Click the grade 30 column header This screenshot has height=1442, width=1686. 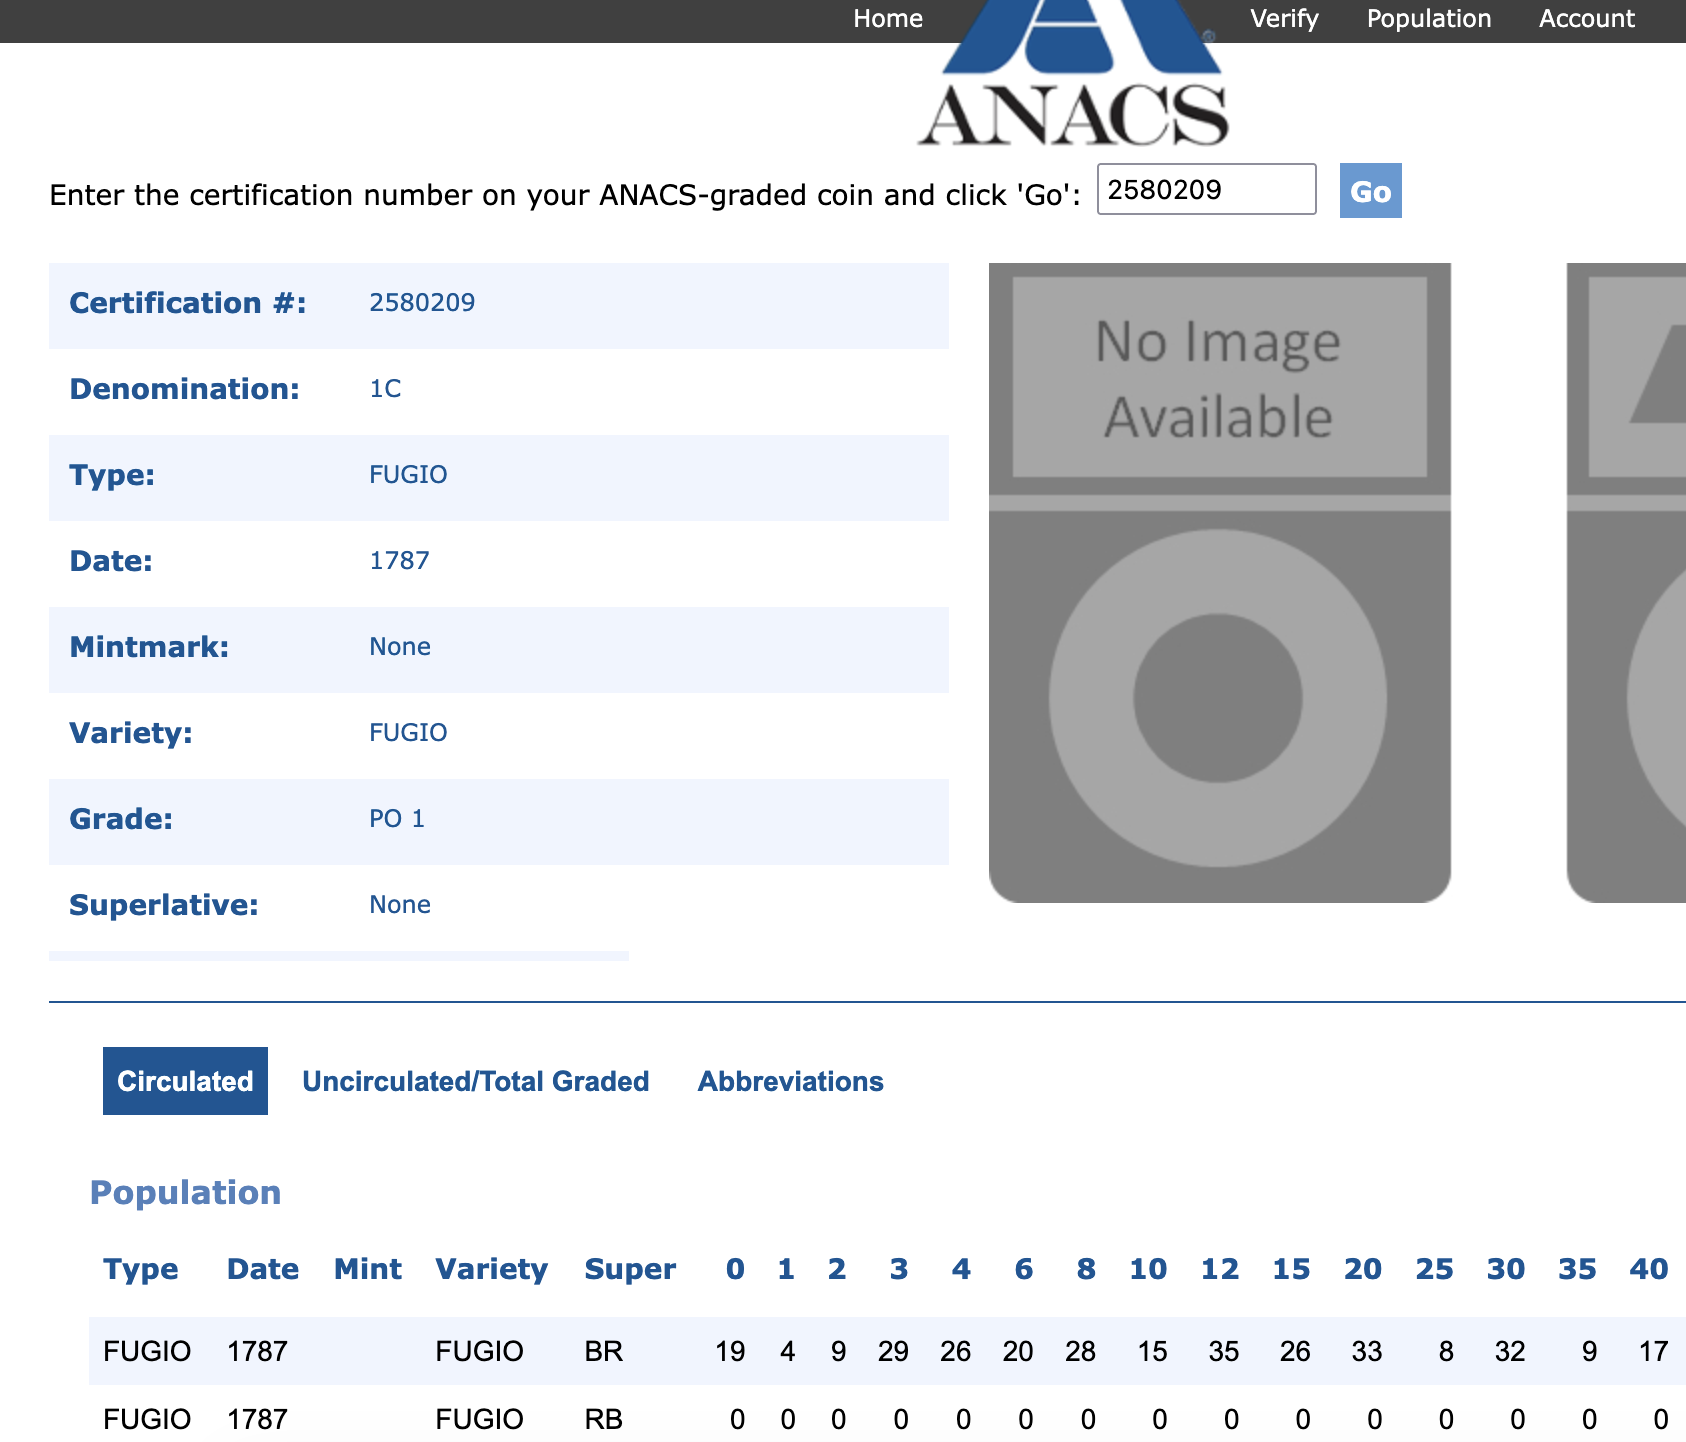coord(1506,1269)
